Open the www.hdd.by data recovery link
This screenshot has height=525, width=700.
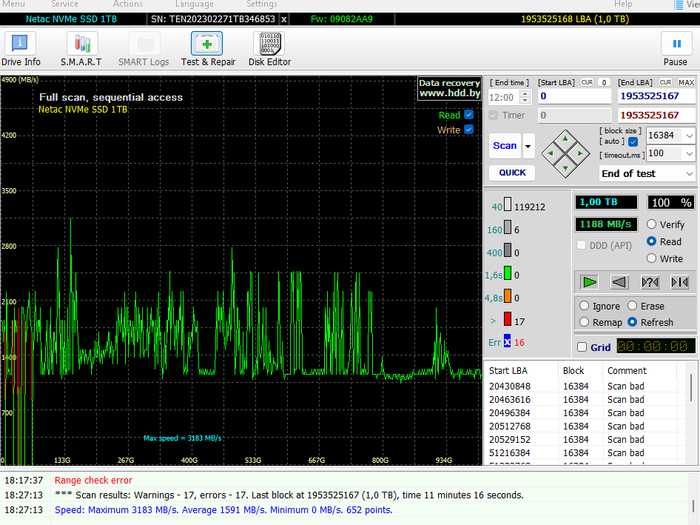[x=450, y=88]
